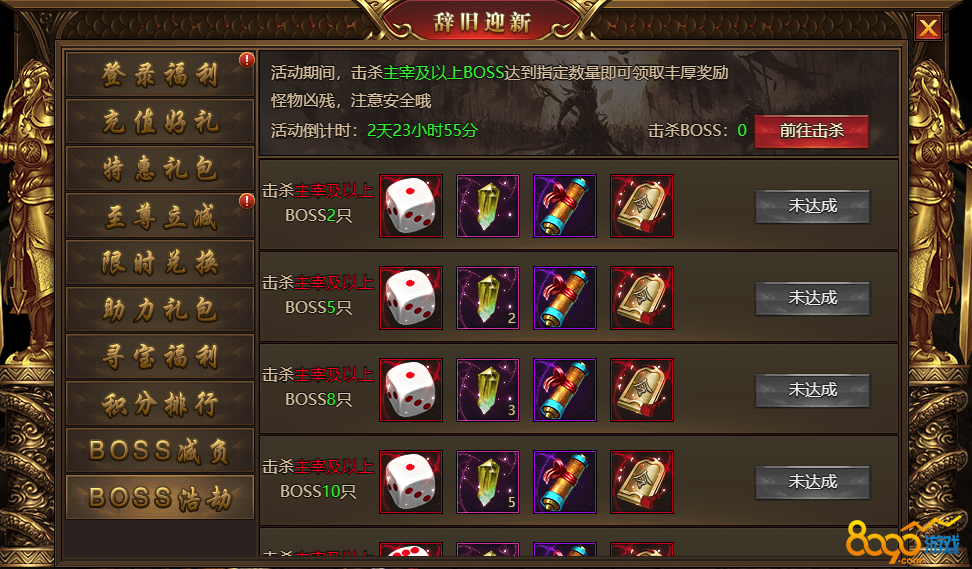Close the 辞旧迎新 event window
The height and width of the screenshot is (569, 972).
click(928, 27)
